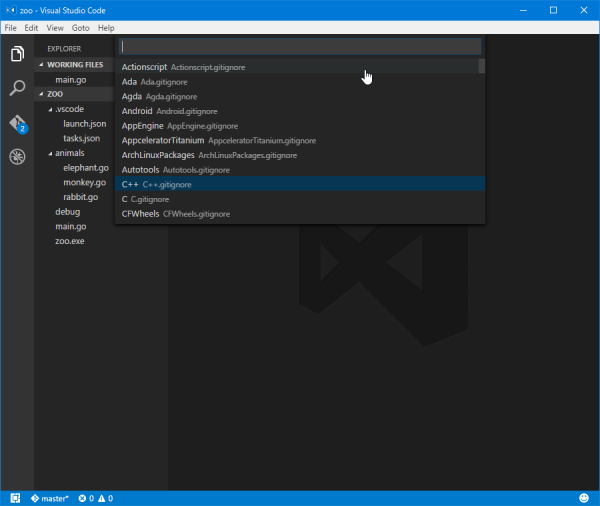
Task: Open the Git view with badge 2
Action: click(x=18, y=124)
